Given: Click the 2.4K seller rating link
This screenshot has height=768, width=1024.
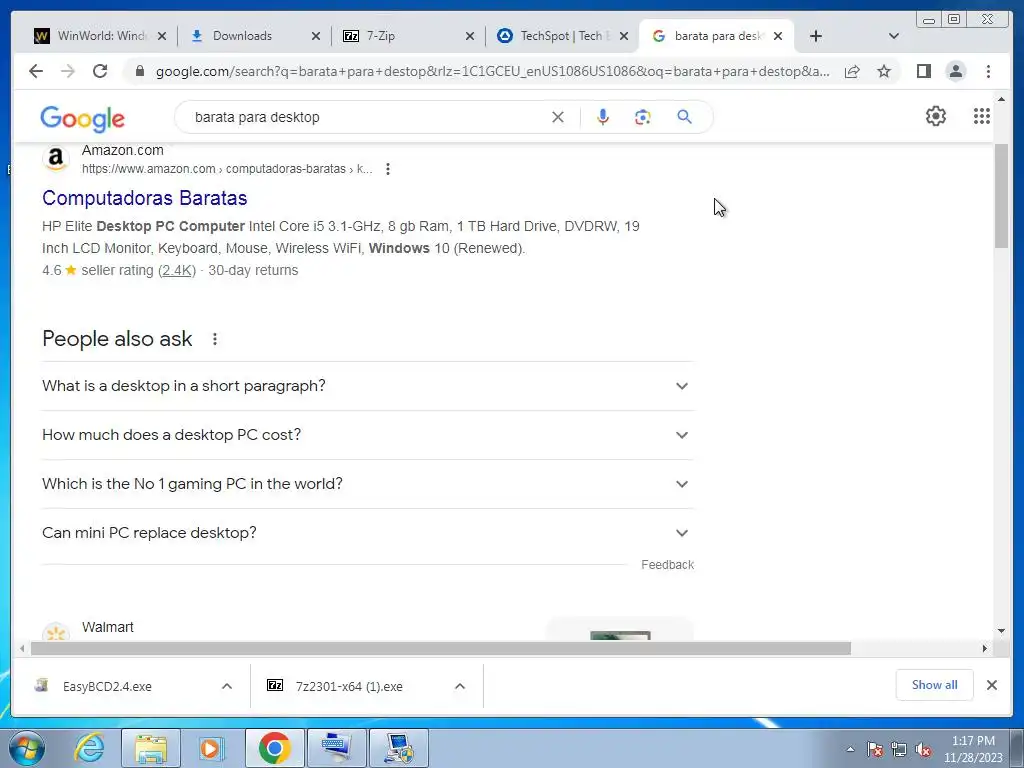Looking at the screenshot, I should point(177,270).
